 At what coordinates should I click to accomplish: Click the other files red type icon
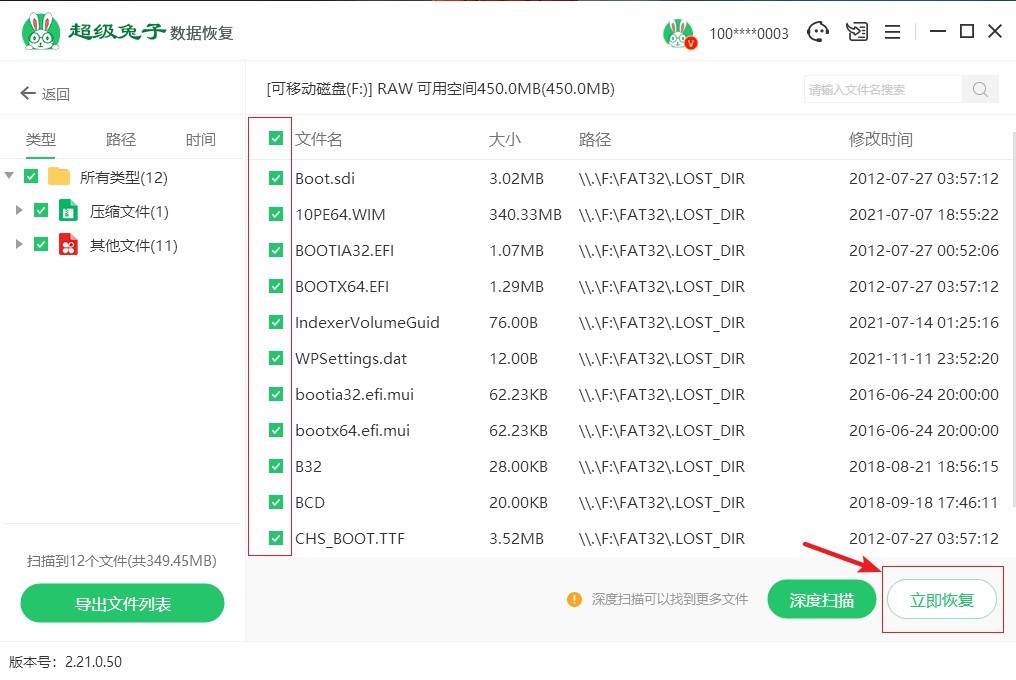(x=67, y=244)
